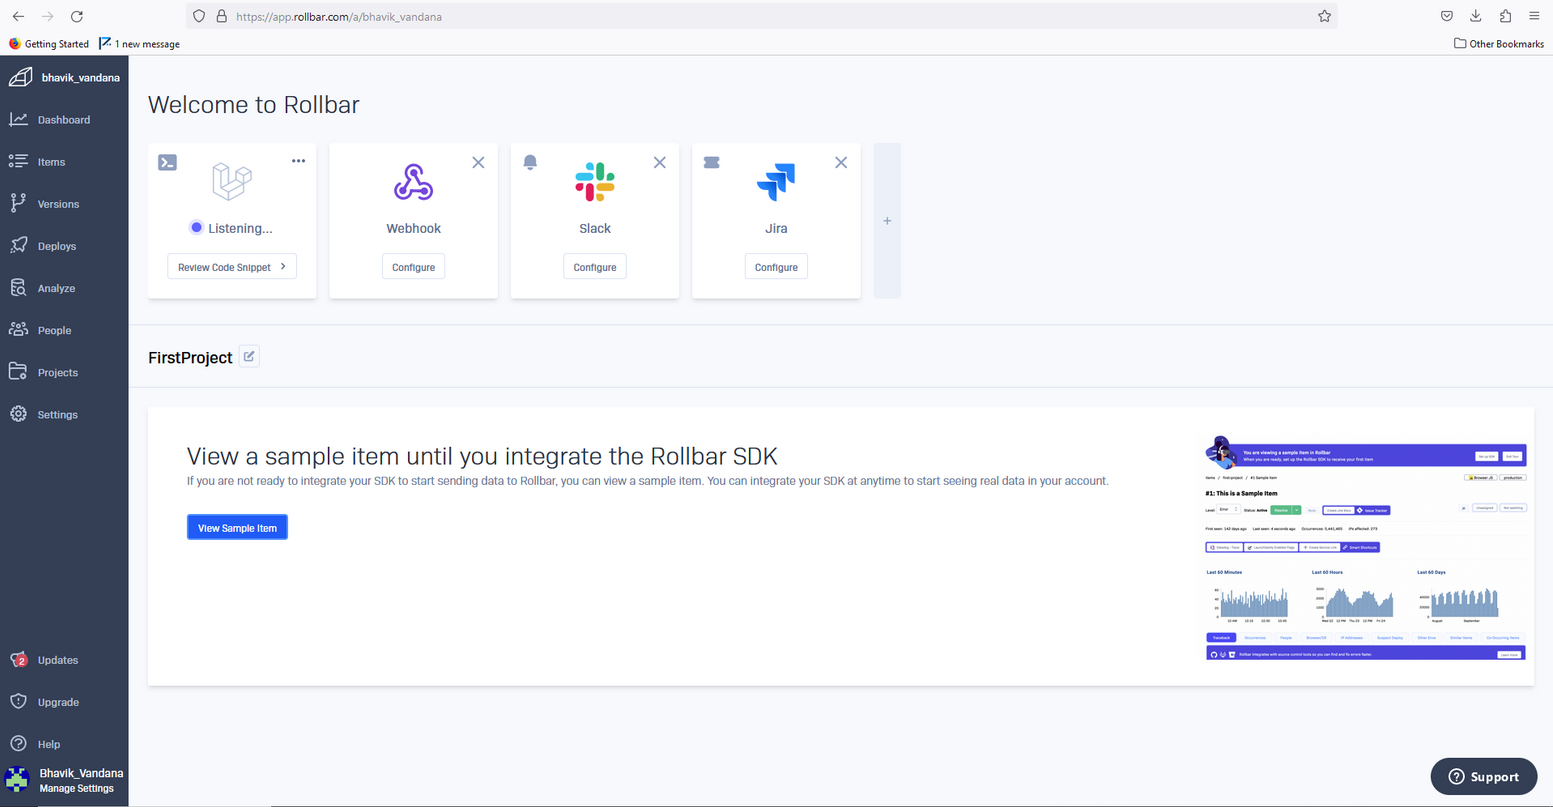The image size is (1553, 807).
Task: Configure the Jira integration
Action: pos(776,267)
